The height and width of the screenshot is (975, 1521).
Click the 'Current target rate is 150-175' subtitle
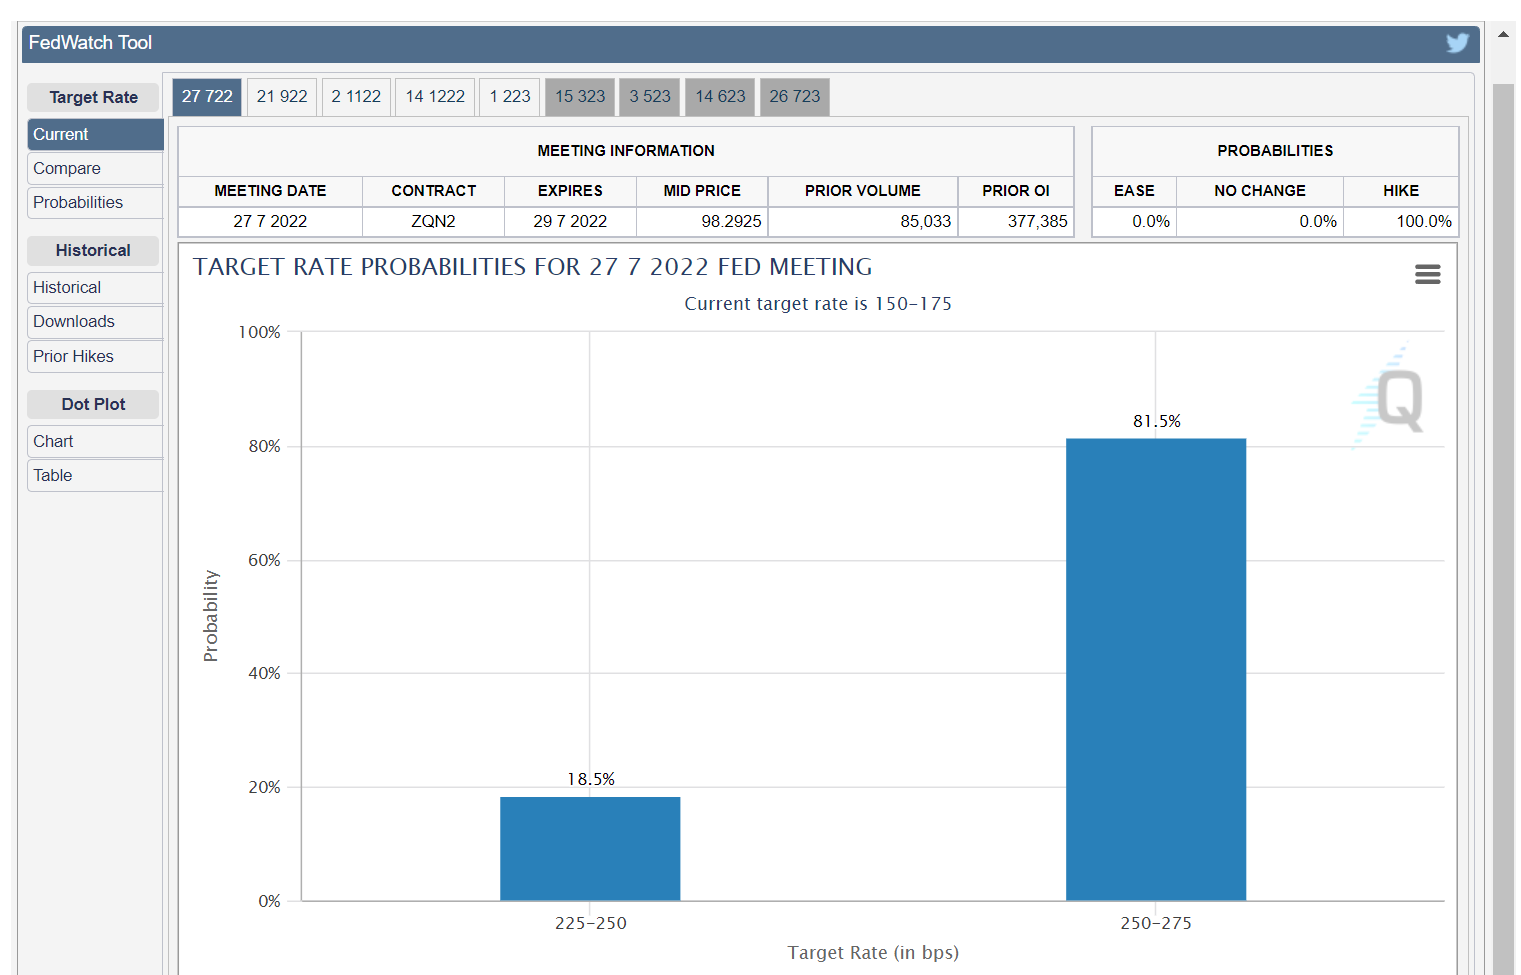click(818, 304)
